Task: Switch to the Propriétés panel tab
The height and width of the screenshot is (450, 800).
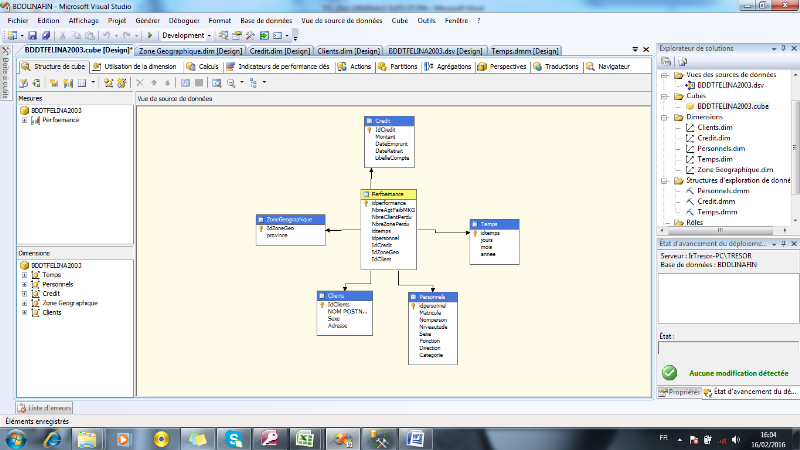Action: 680,393
